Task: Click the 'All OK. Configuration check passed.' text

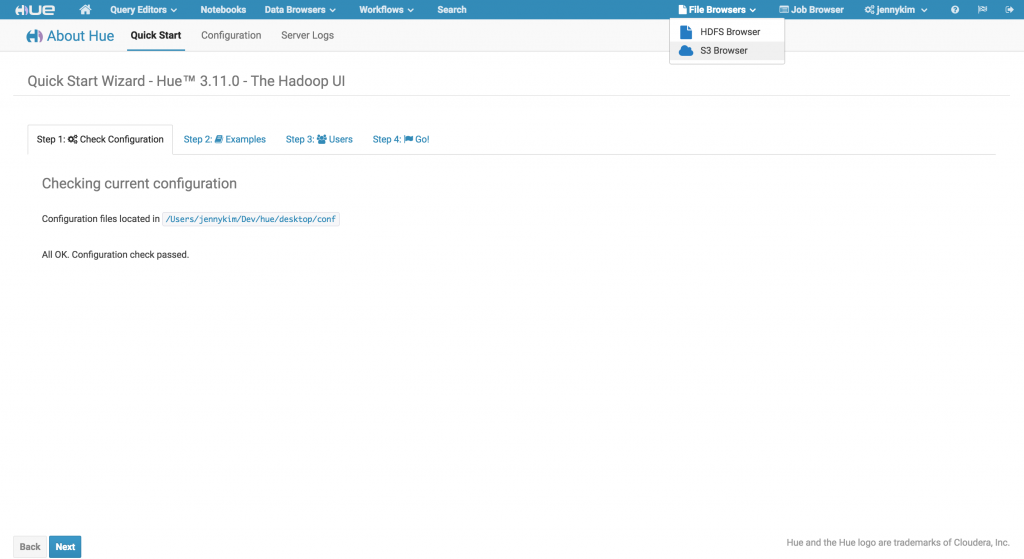Action: [116, 255]
